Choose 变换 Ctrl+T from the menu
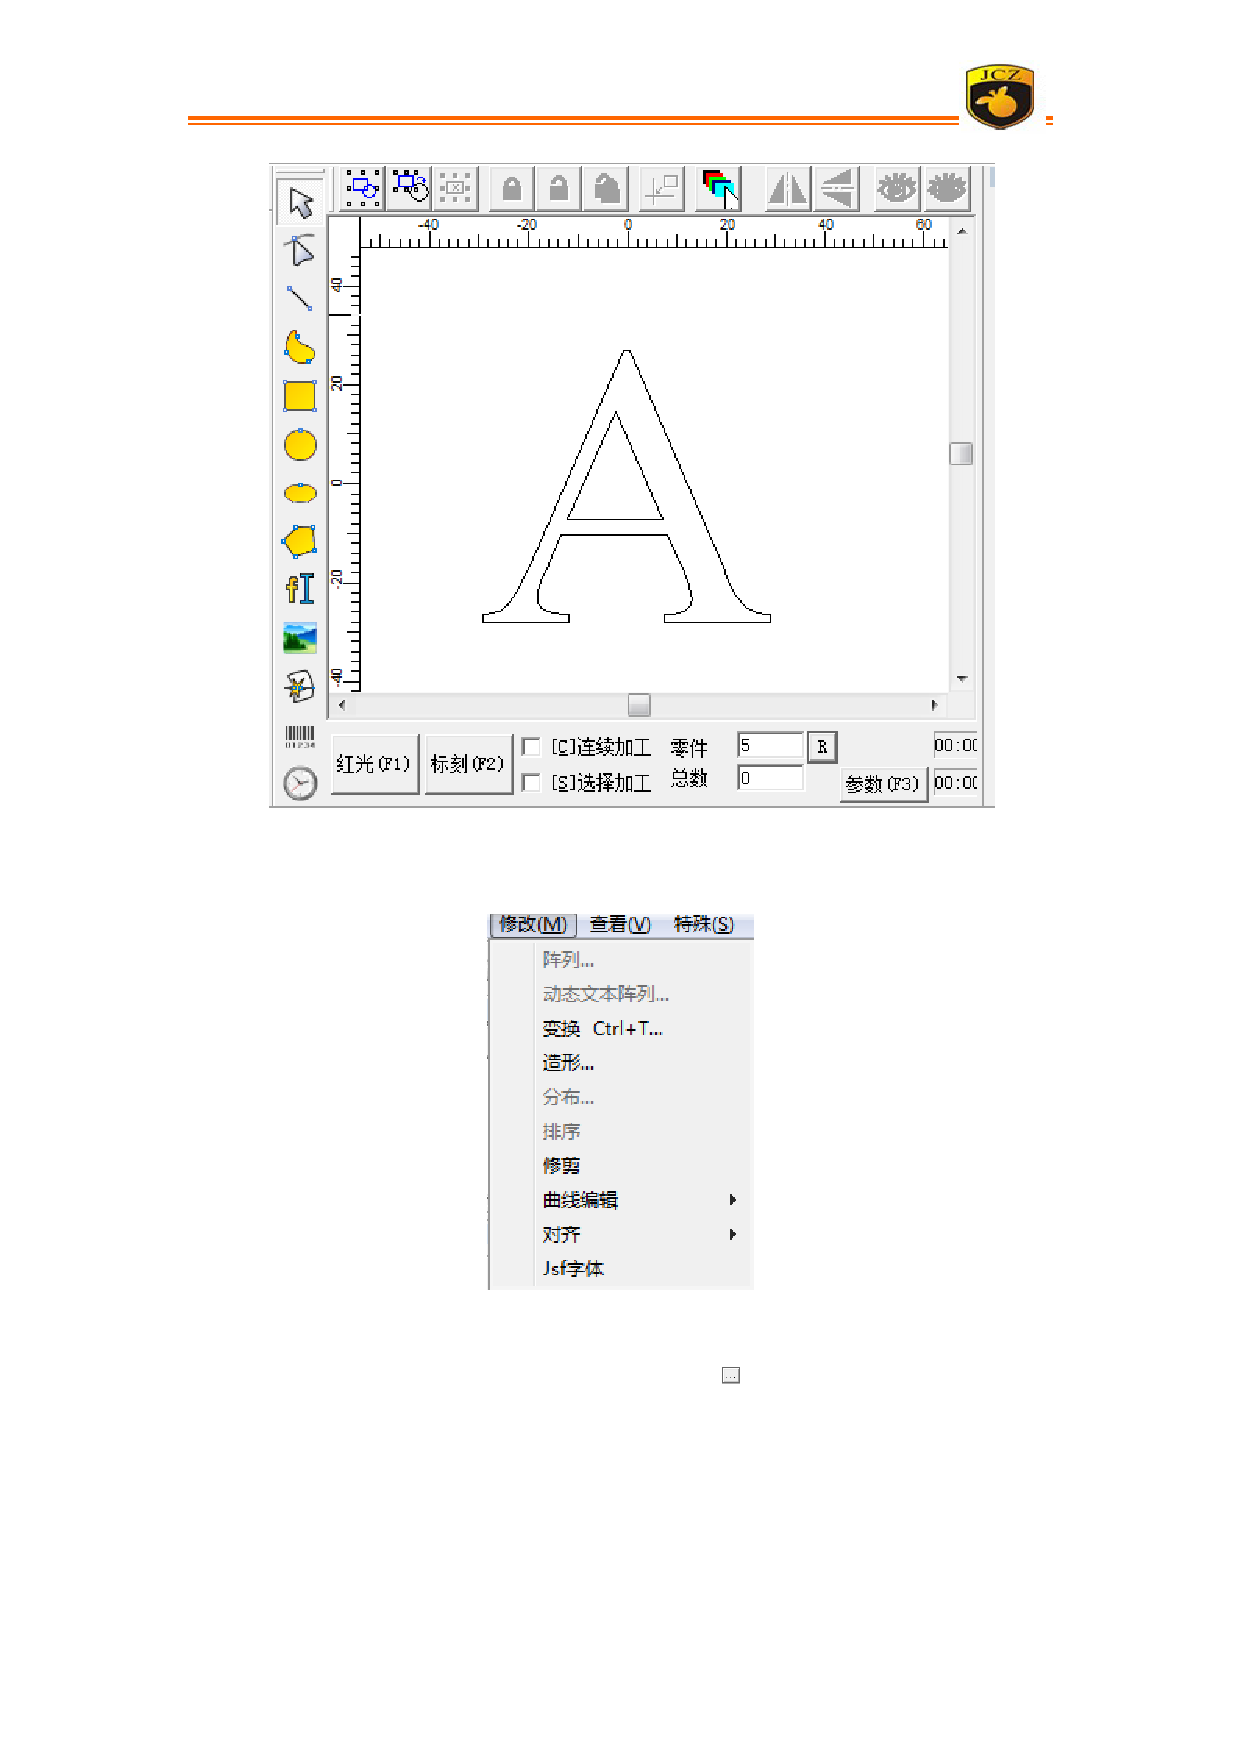Screen dimensions: 1240x1754 click(x=602, y=1029)
